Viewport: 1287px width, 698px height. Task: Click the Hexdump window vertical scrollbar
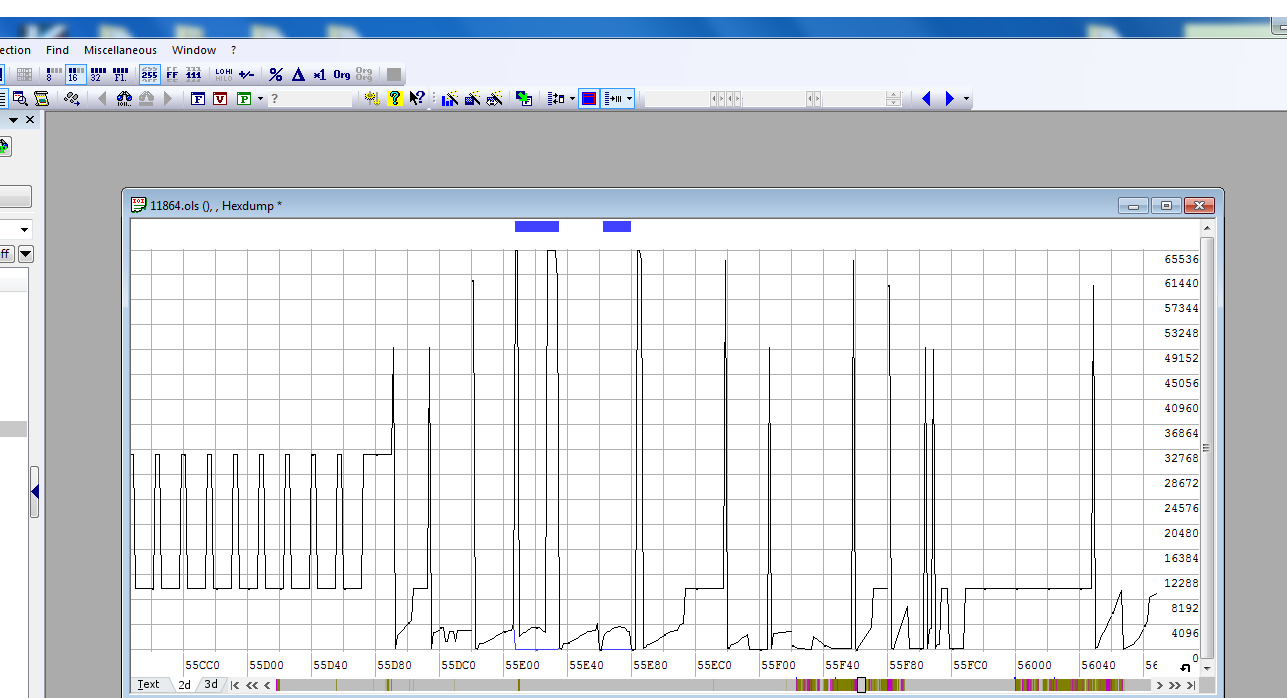pos(1207,448)
